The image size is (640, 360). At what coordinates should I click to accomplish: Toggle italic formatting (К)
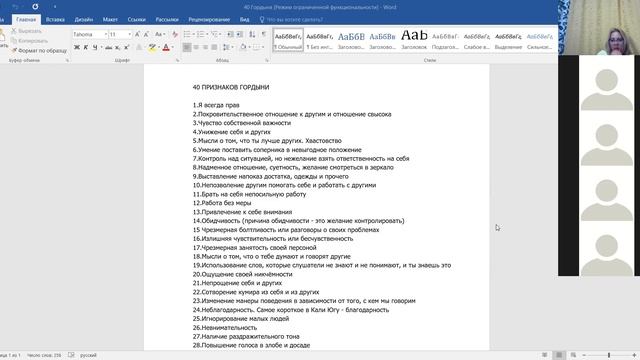click(x=86, y=47)
